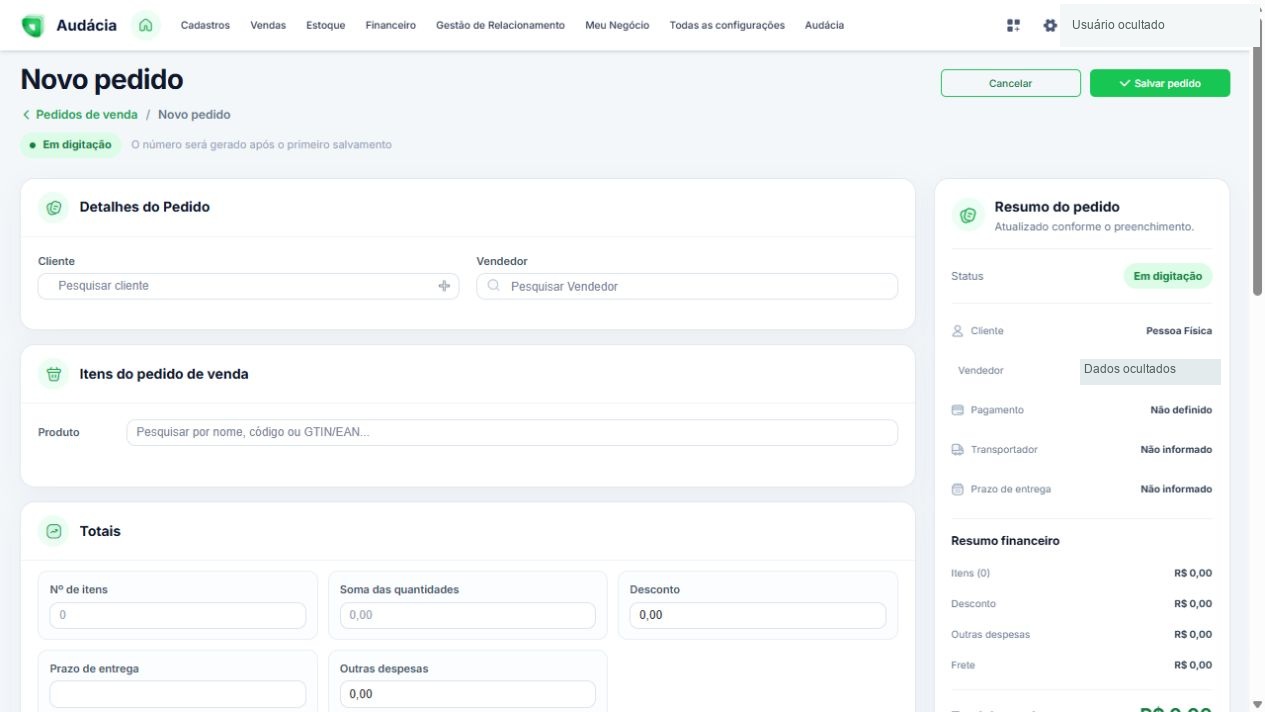Screen dimensions: 1265x712
Task: Open the Cadastros menu
Action: [x=205, y=25]
